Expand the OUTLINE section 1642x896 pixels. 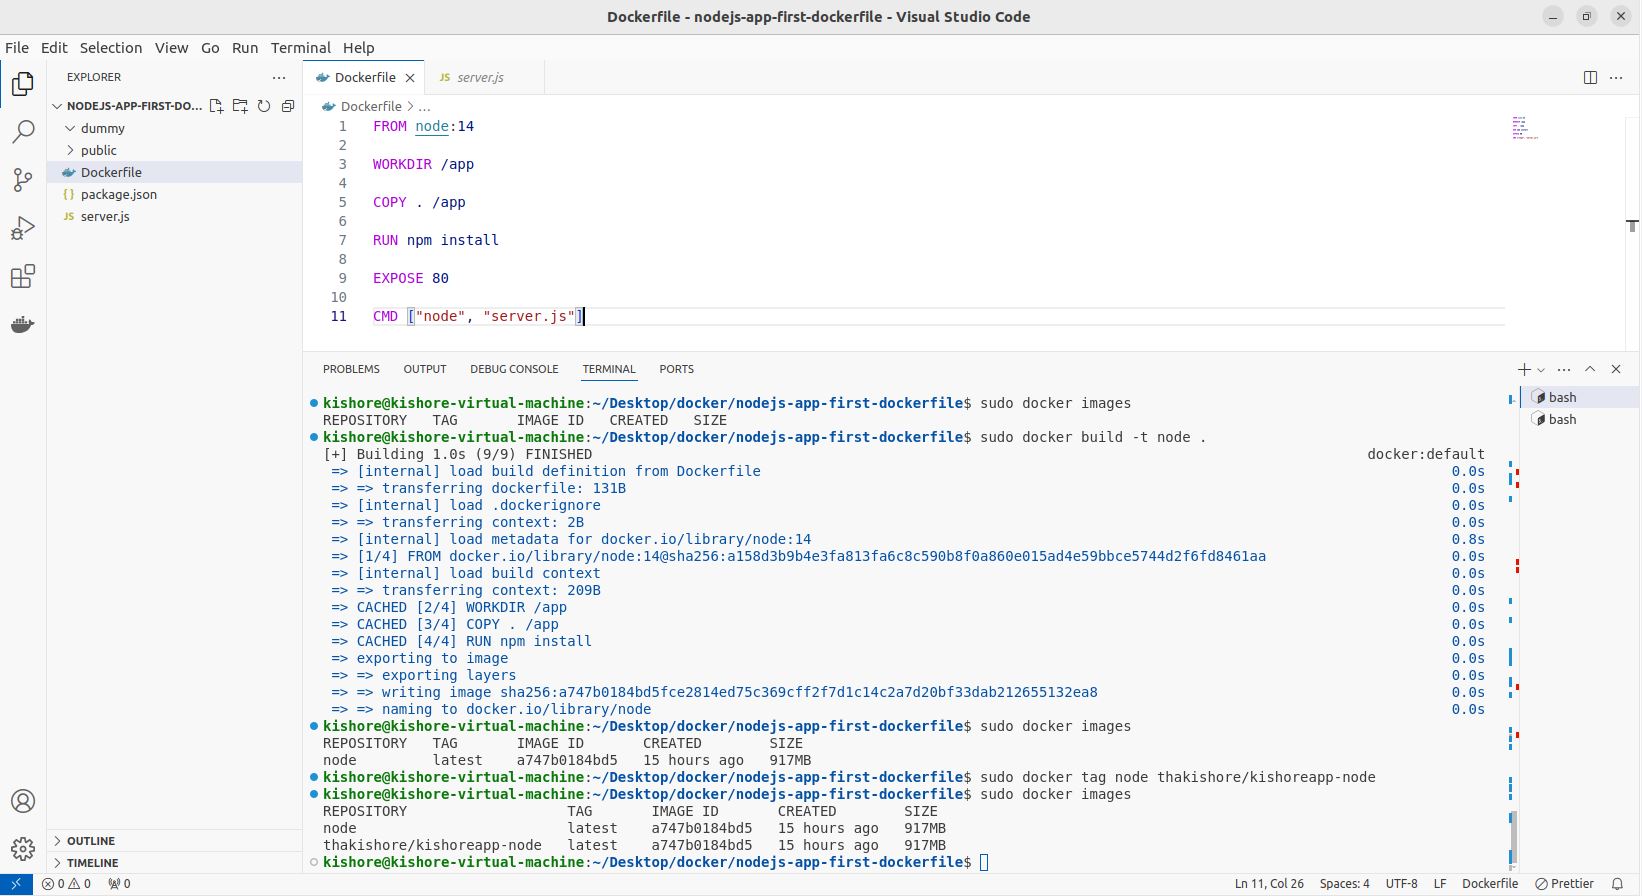click(91, 841)
